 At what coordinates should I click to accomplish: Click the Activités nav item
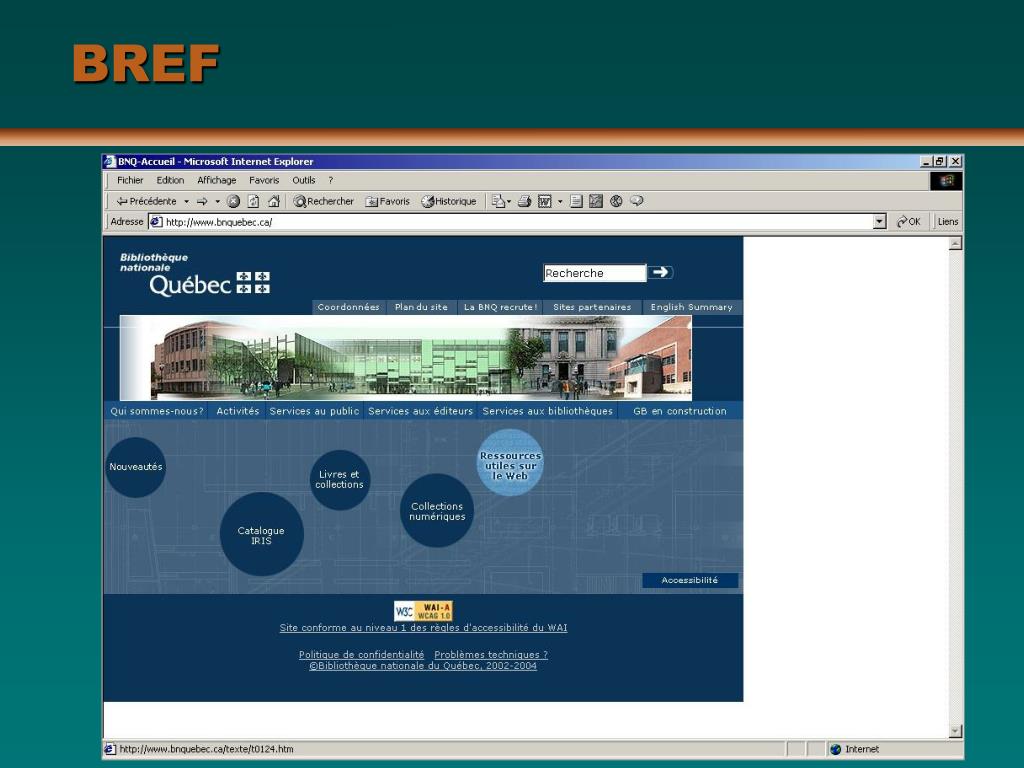click(238, 411)
